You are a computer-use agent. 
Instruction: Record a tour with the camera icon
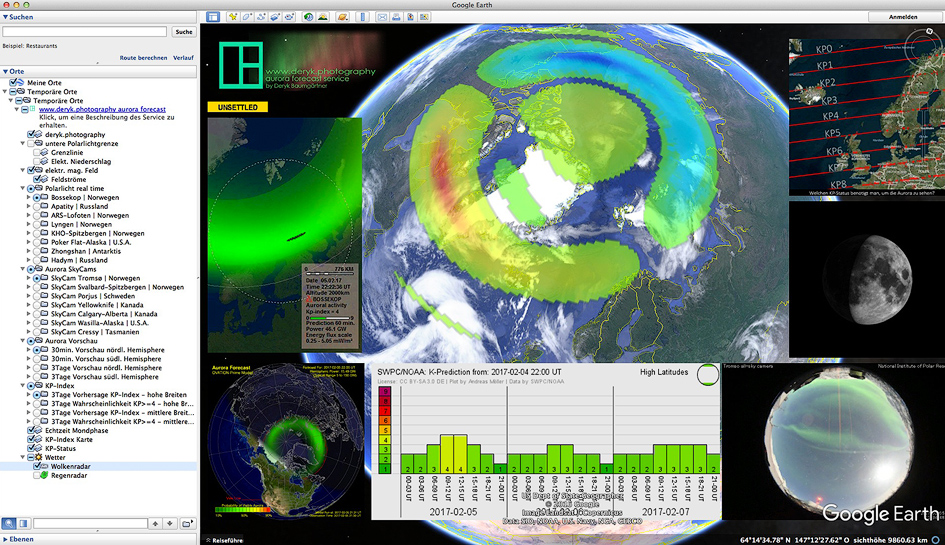pos(289,17)
